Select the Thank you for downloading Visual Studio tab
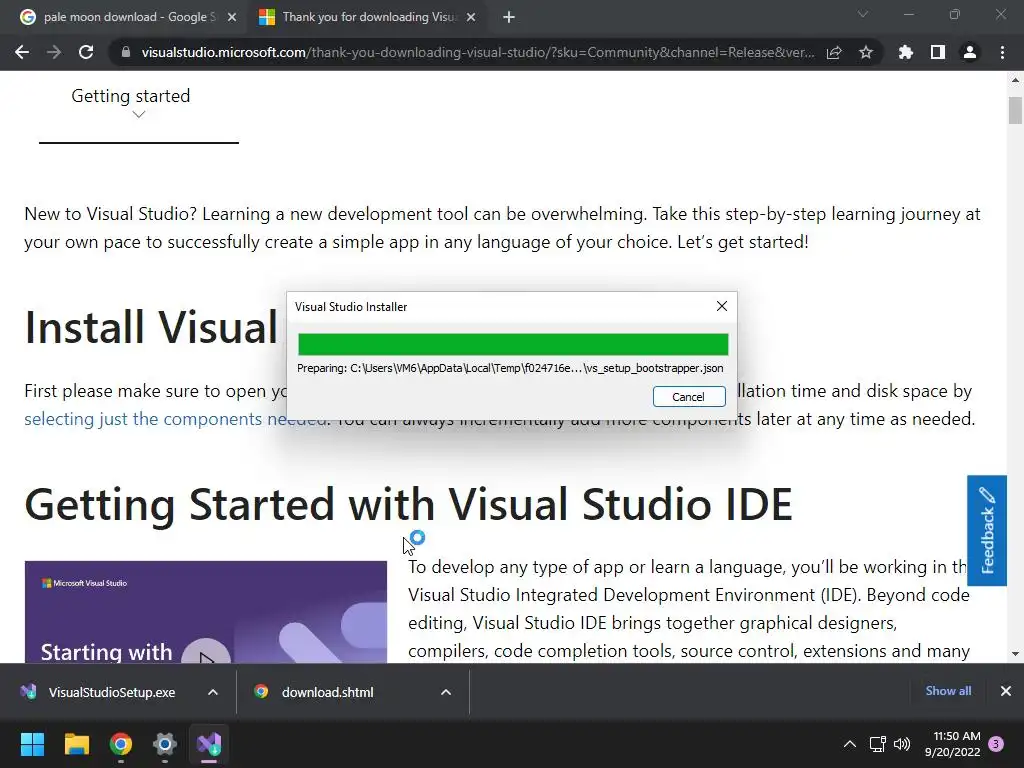Screen dimensions: 1024x768 pyautogui.click(x=369, y=17)
